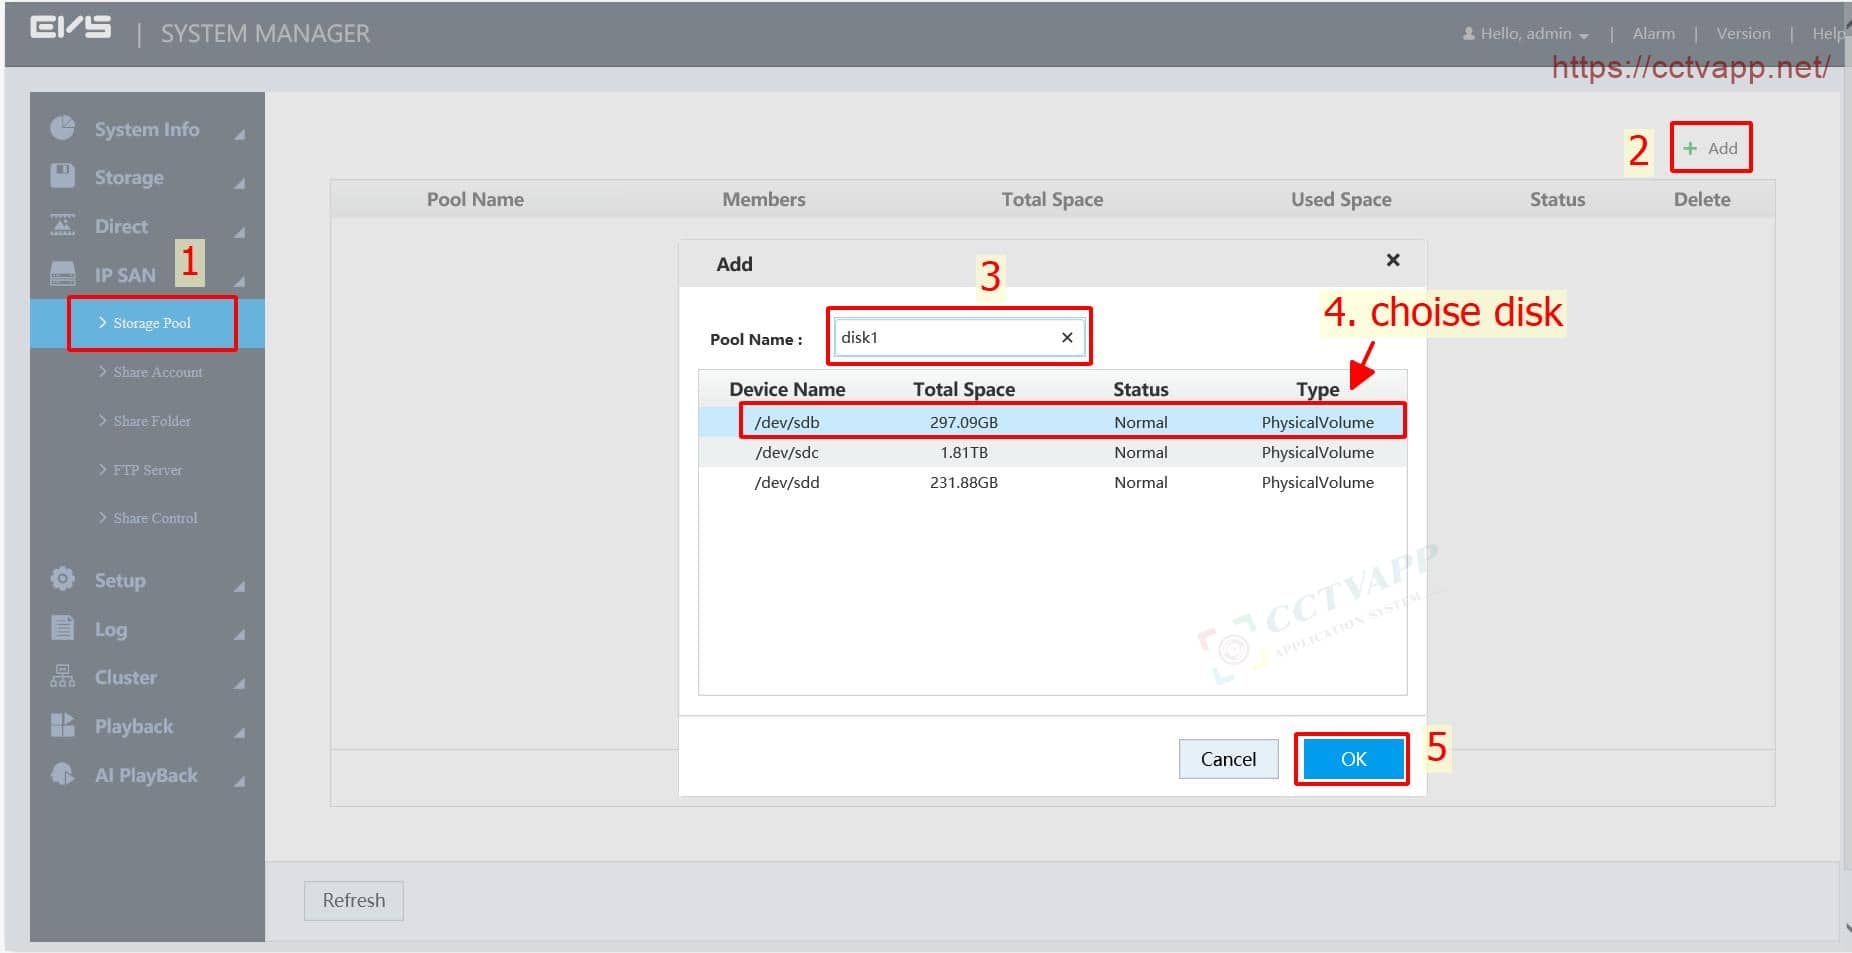Open FTP Server submenu item

point(147,470)
